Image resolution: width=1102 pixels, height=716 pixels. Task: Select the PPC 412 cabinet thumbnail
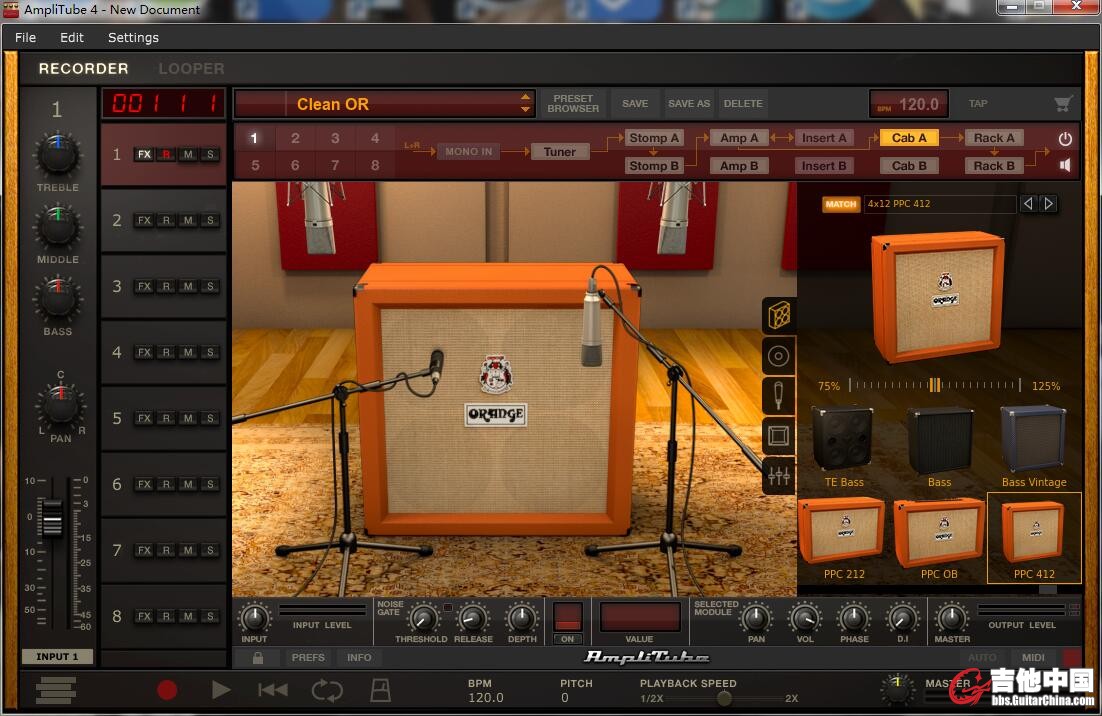pyautogui.click(x=1034, y=537)
